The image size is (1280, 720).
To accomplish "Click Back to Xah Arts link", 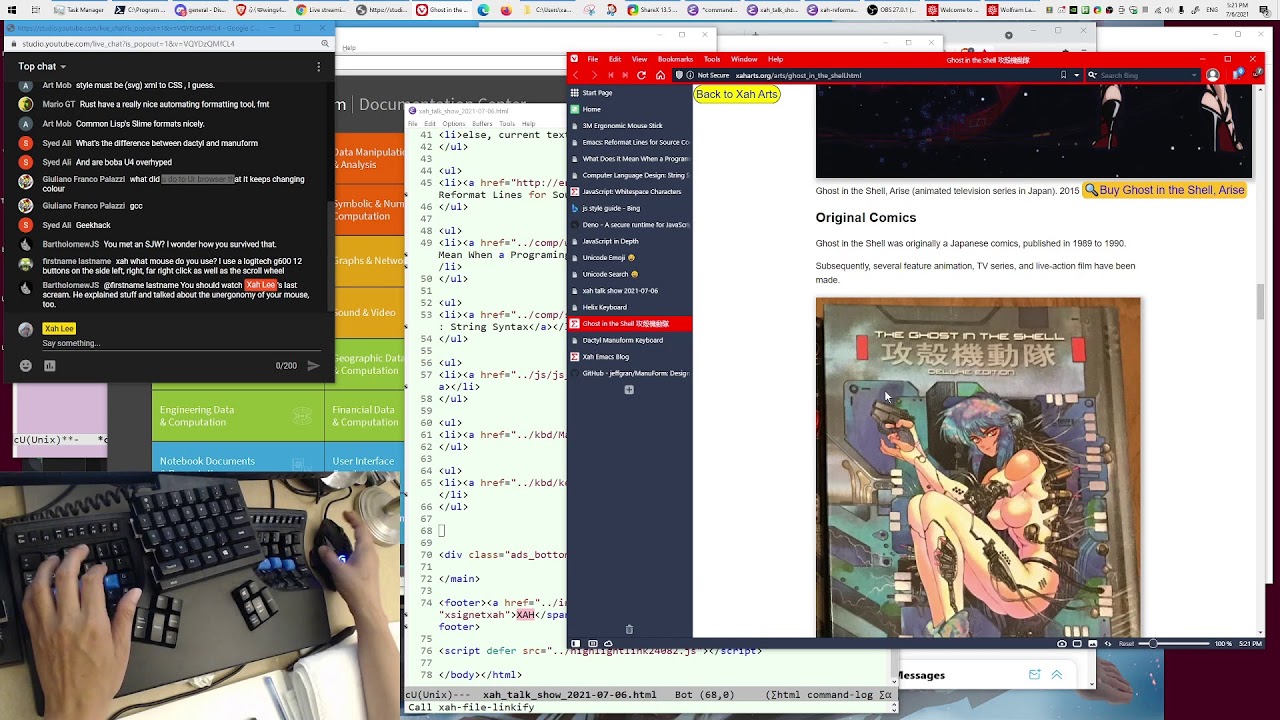I will 736,94.
